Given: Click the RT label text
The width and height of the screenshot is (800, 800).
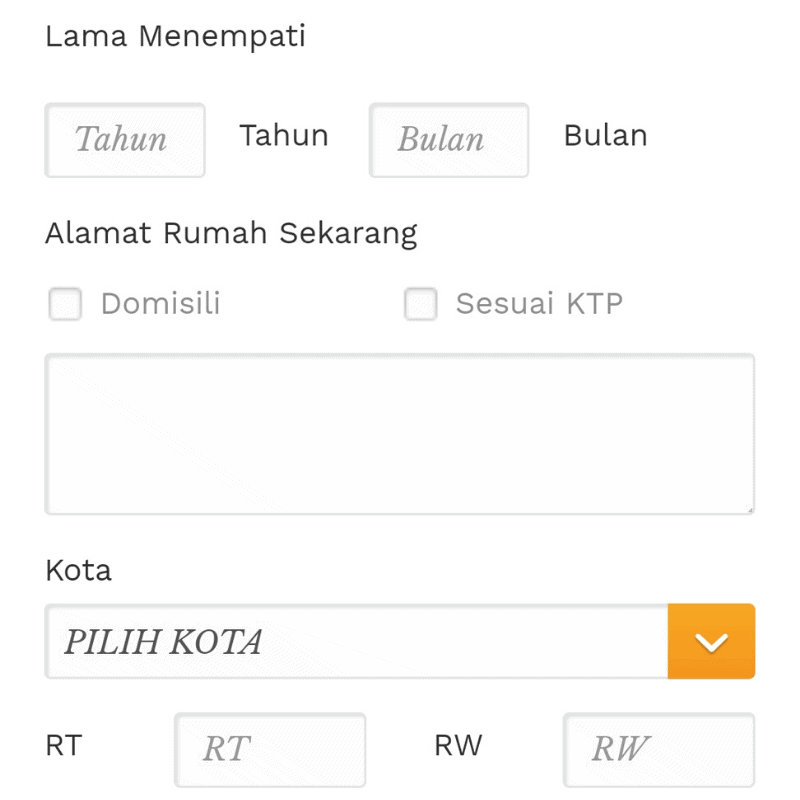Looking at the screenshot, I should (x=63, y=745).
